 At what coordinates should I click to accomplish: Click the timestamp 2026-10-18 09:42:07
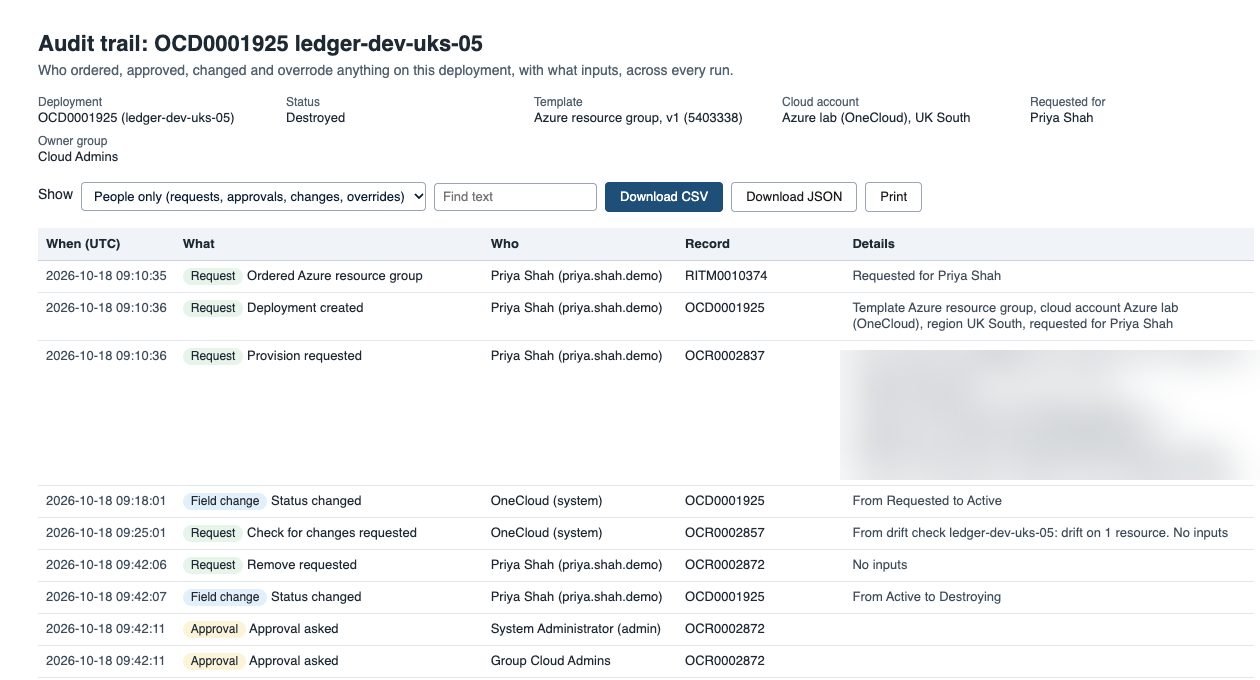pyautogui.click(x=106, y=597)
